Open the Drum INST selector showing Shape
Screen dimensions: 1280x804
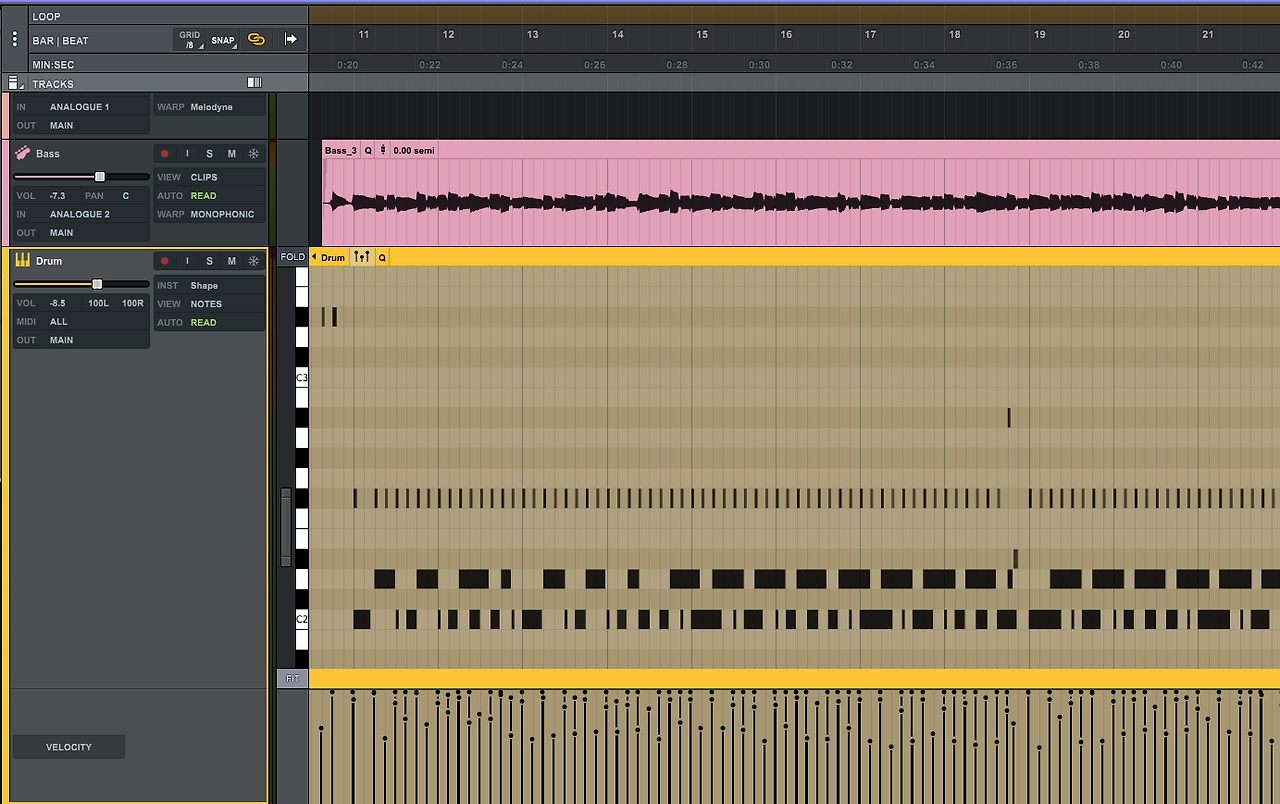click(x=210, y=285)
